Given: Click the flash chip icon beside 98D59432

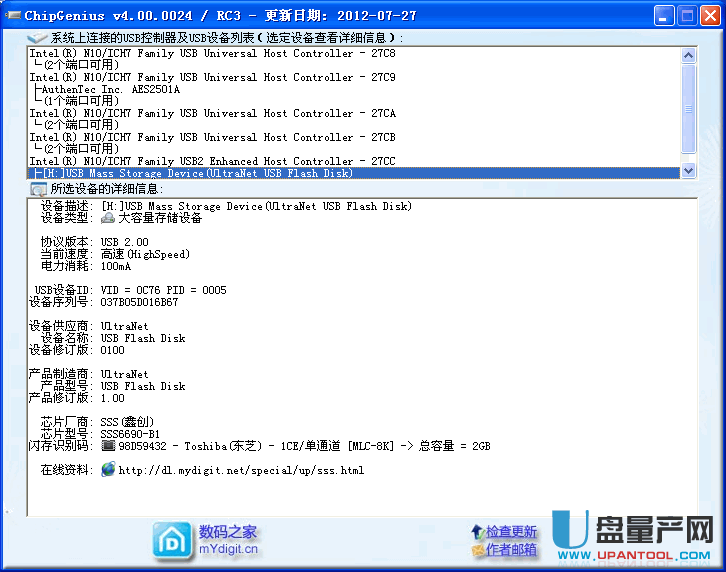Looking at the screenshot, I should tap(108, 446).
